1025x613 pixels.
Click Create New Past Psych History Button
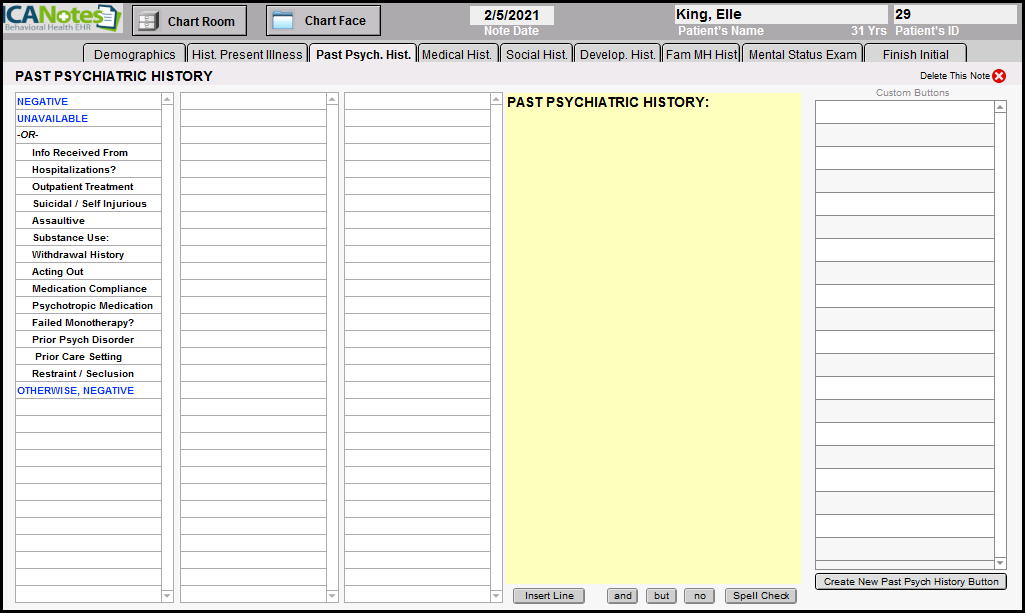[910, 582]
